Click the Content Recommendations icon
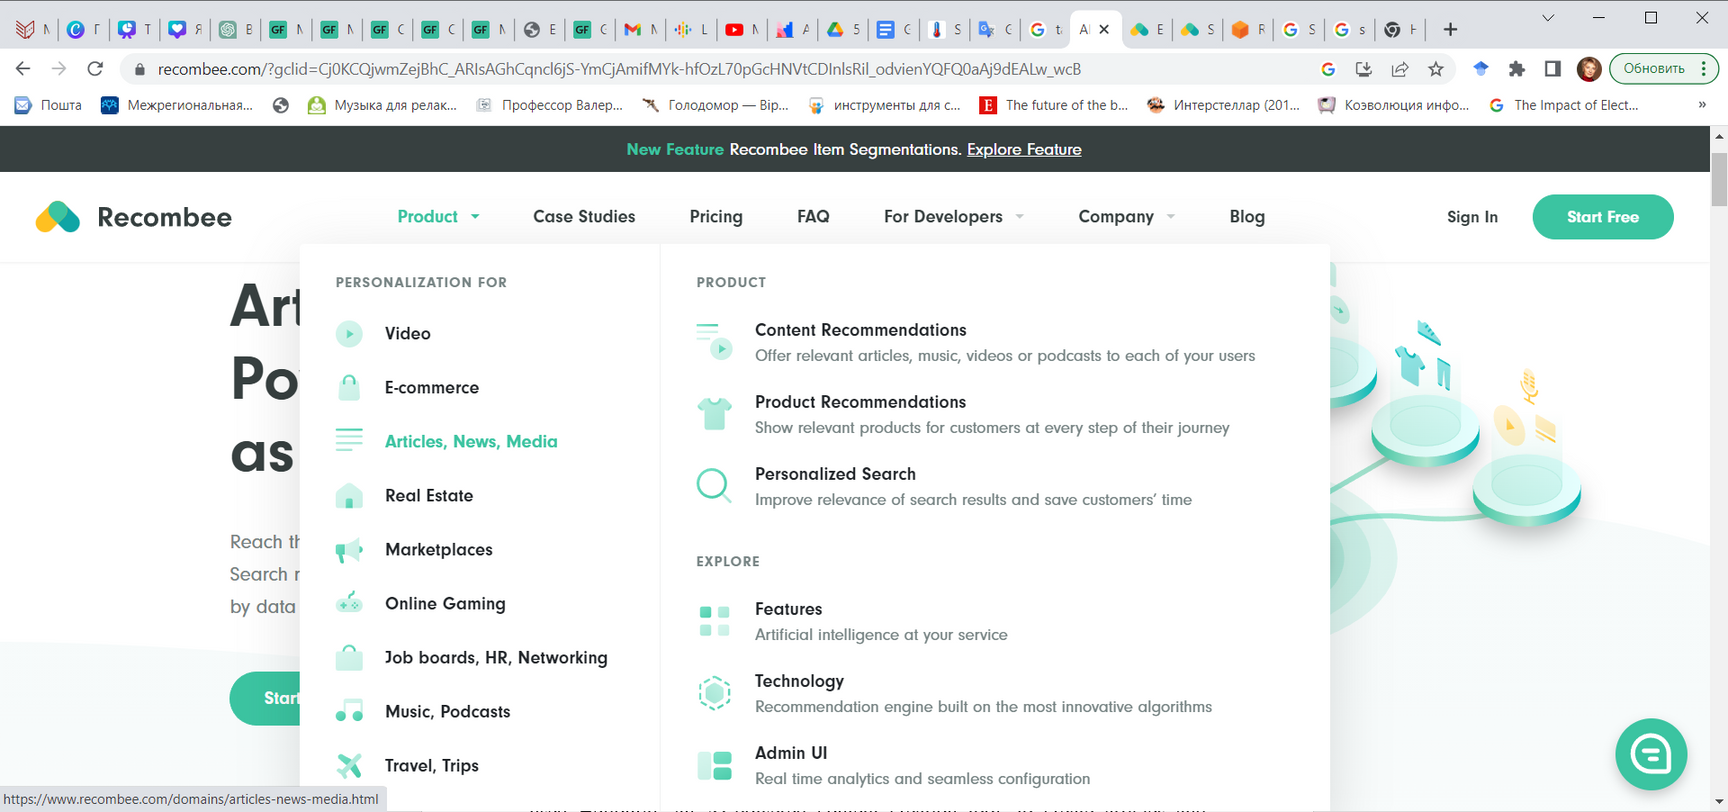This screenshot has height=812, width=1728. click(x=714, y=341)
